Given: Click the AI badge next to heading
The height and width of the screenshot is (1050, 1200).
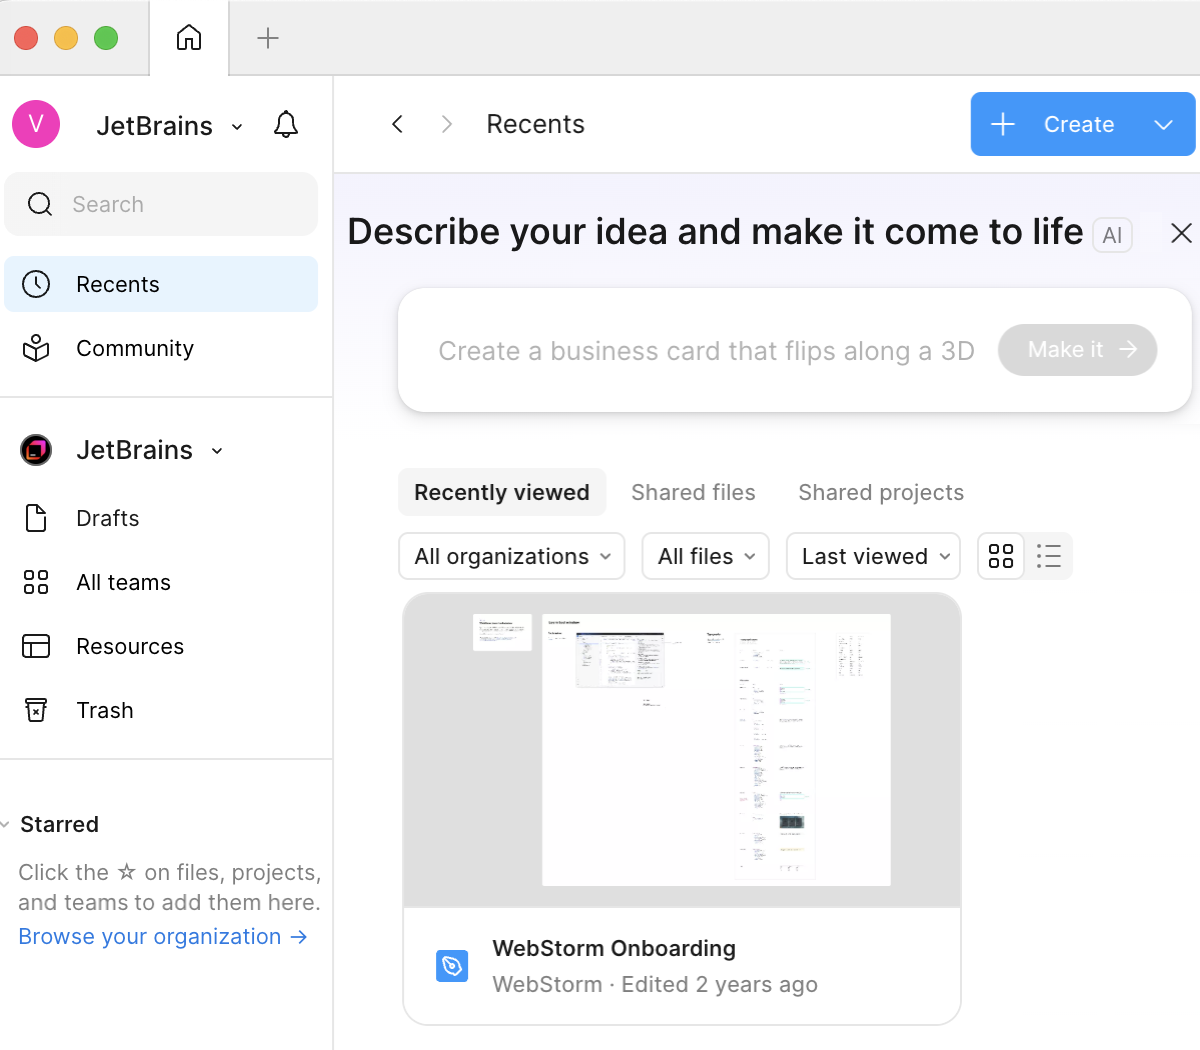Looking at the screenshot, I should (1112, 235).
